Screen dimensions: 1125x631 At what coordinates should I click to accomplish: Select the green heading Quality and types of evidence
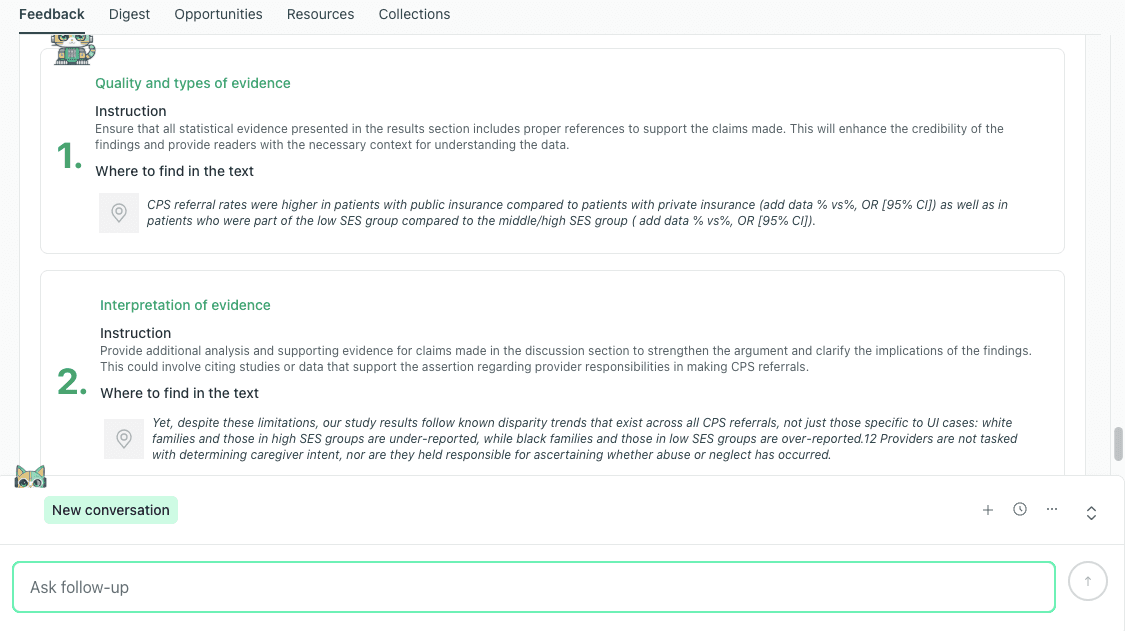coord(192,83)
